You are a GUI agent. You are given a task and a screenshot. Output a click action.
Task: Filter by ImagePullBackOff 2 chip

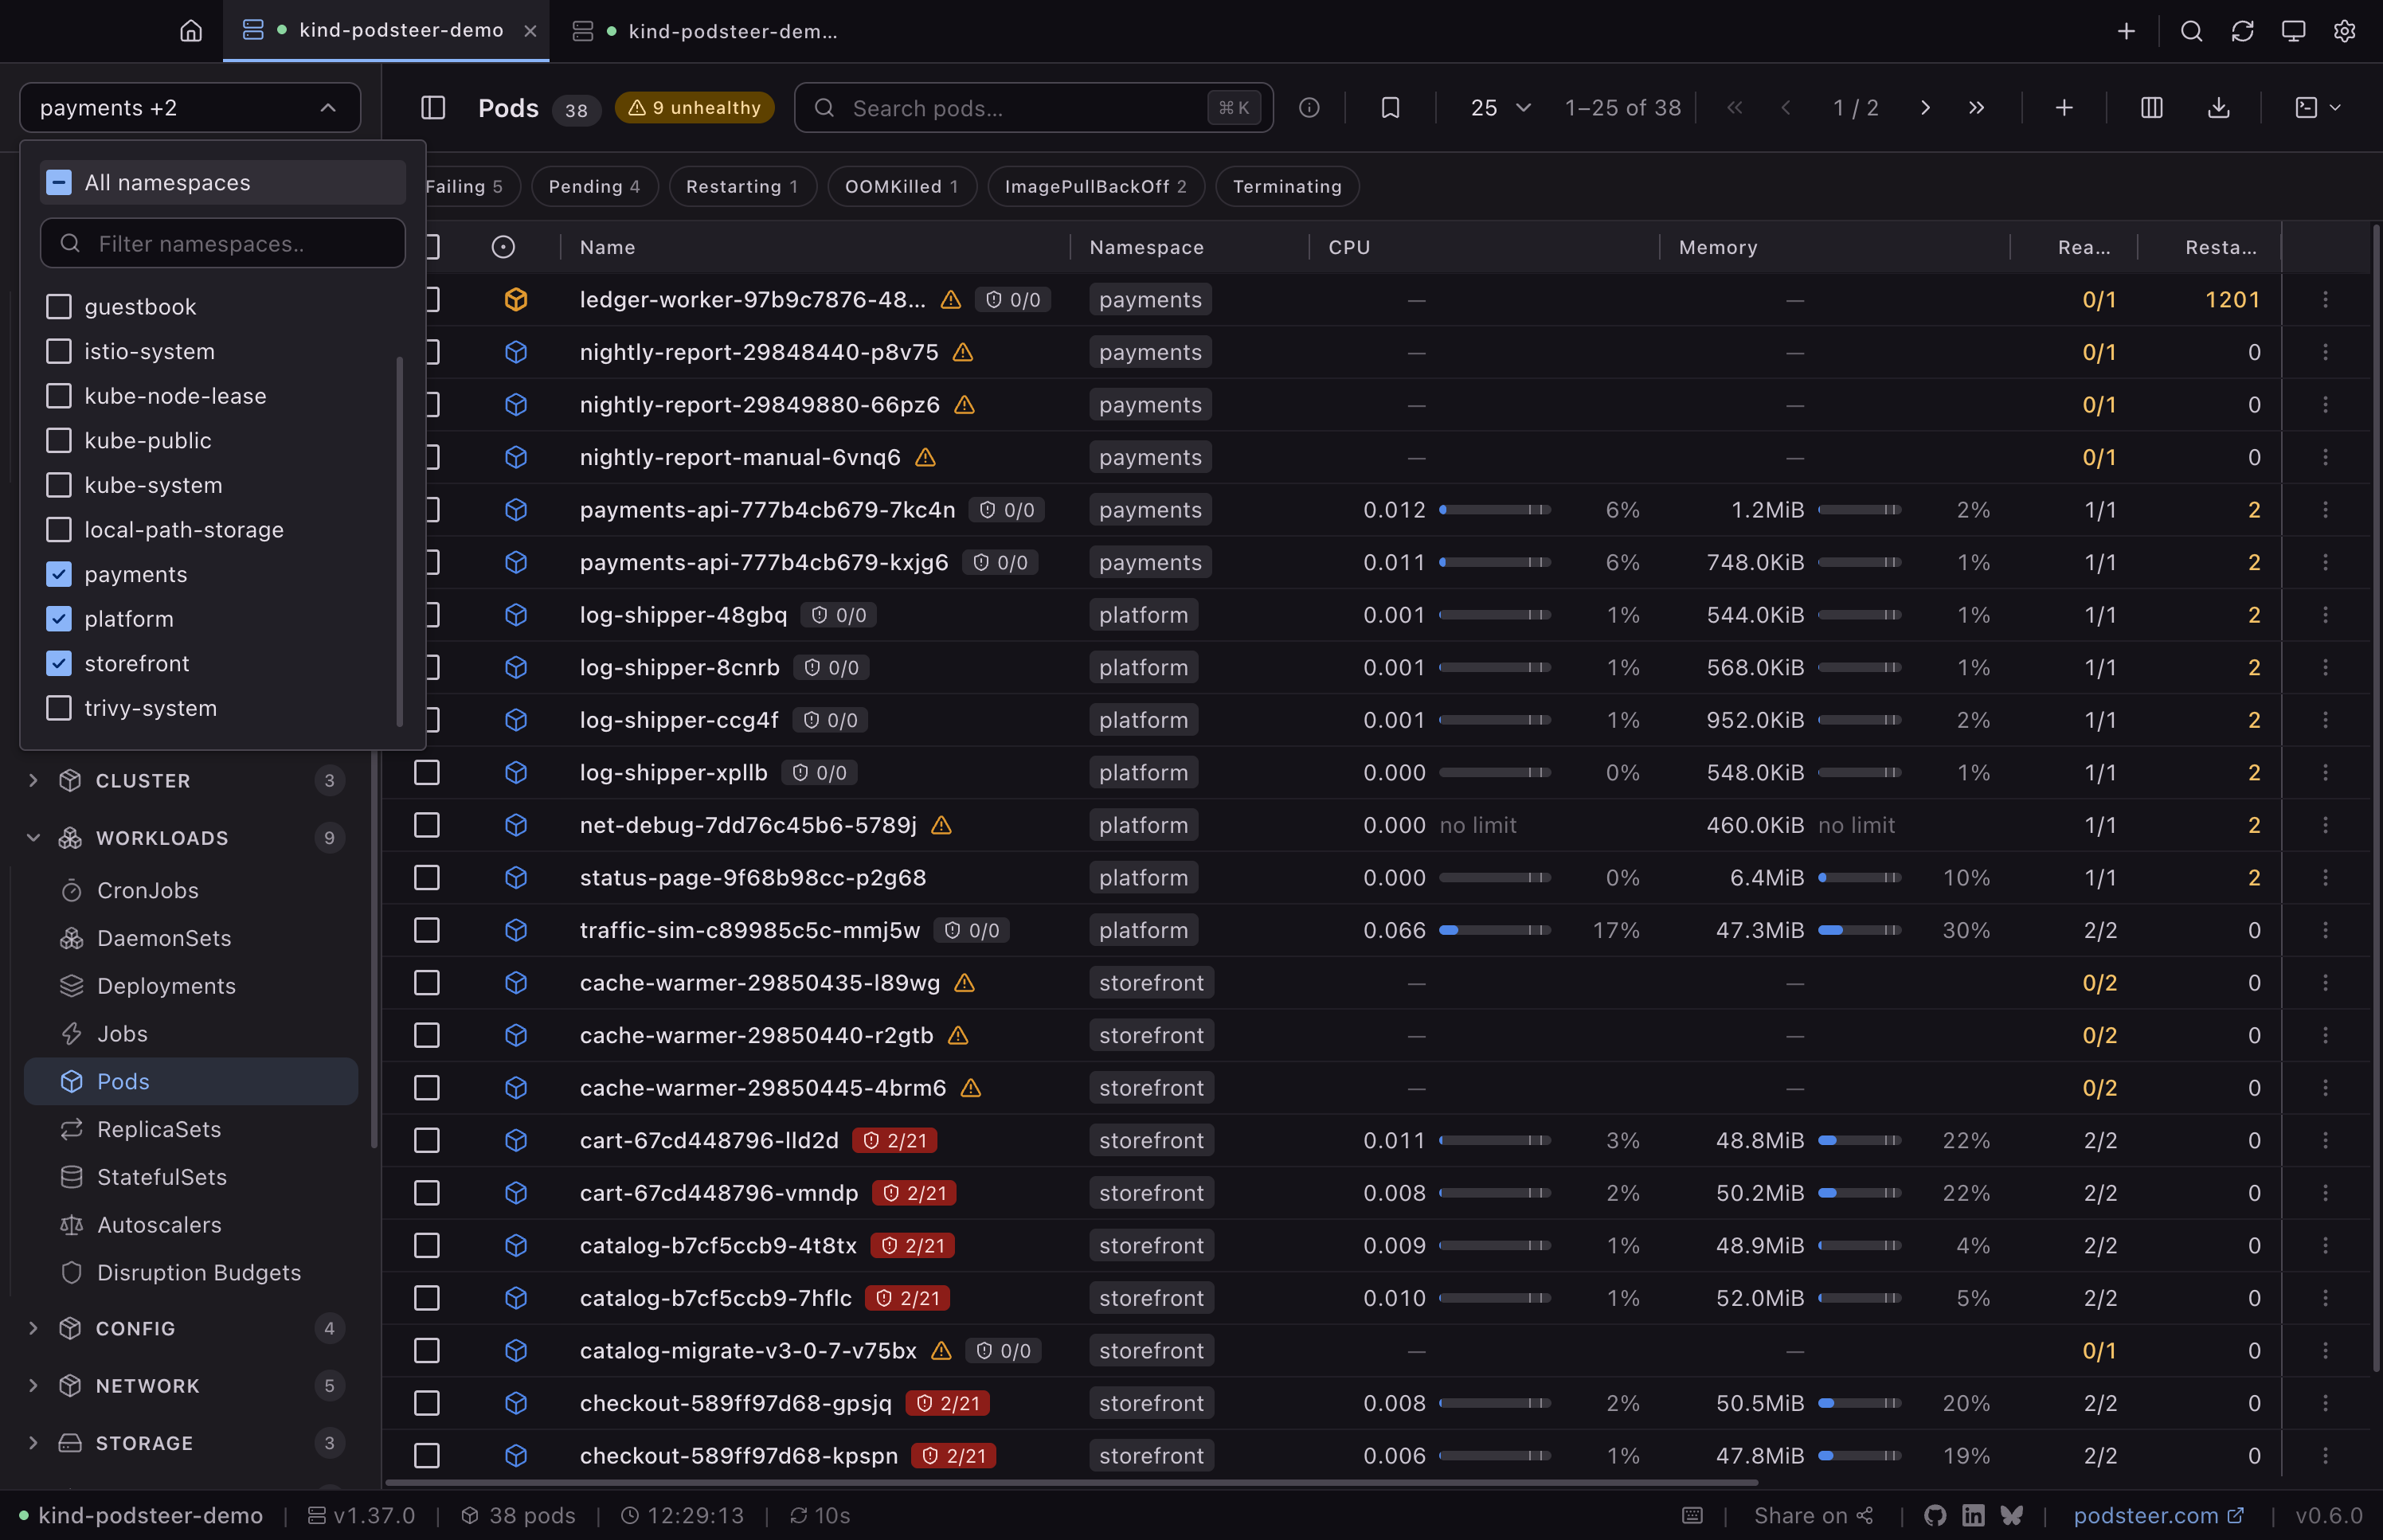(x=1096, y=187)
